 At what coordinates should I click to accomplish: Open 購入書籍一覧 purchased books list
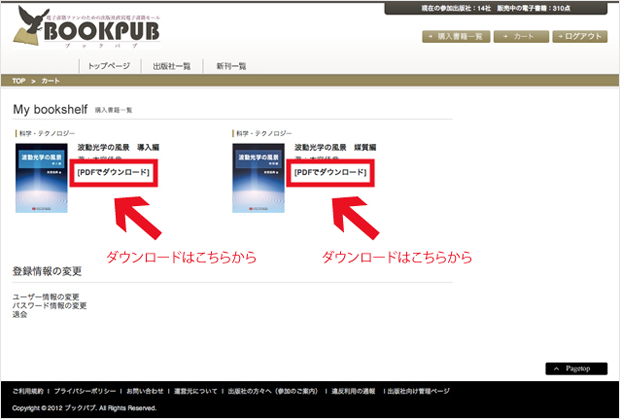click(456, 36)
